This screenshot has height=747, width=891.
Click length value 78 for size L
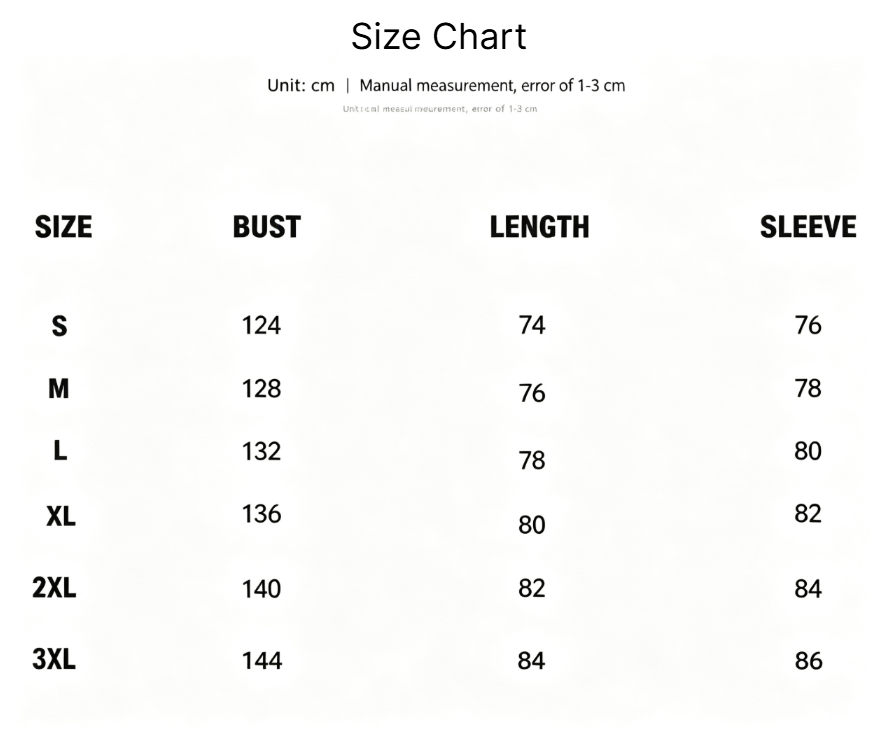pyautogui.click(x=532, y=460)
